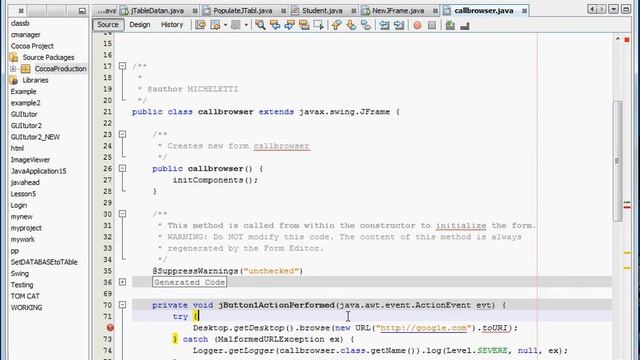Jump to the last edit location
The width and height of the screenshot is (640, 360).
point(200,25)
